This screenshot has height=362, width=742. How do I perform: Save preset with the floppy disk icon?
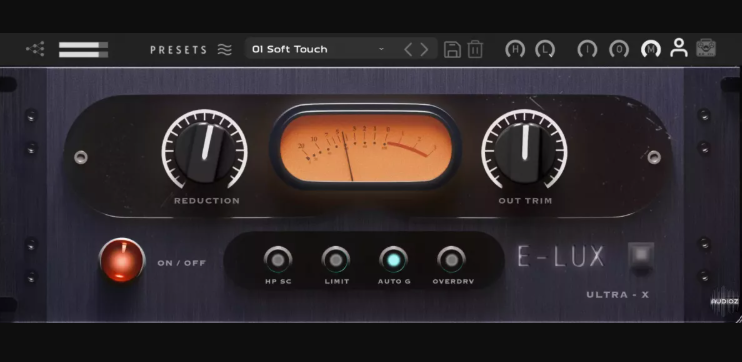452,49
